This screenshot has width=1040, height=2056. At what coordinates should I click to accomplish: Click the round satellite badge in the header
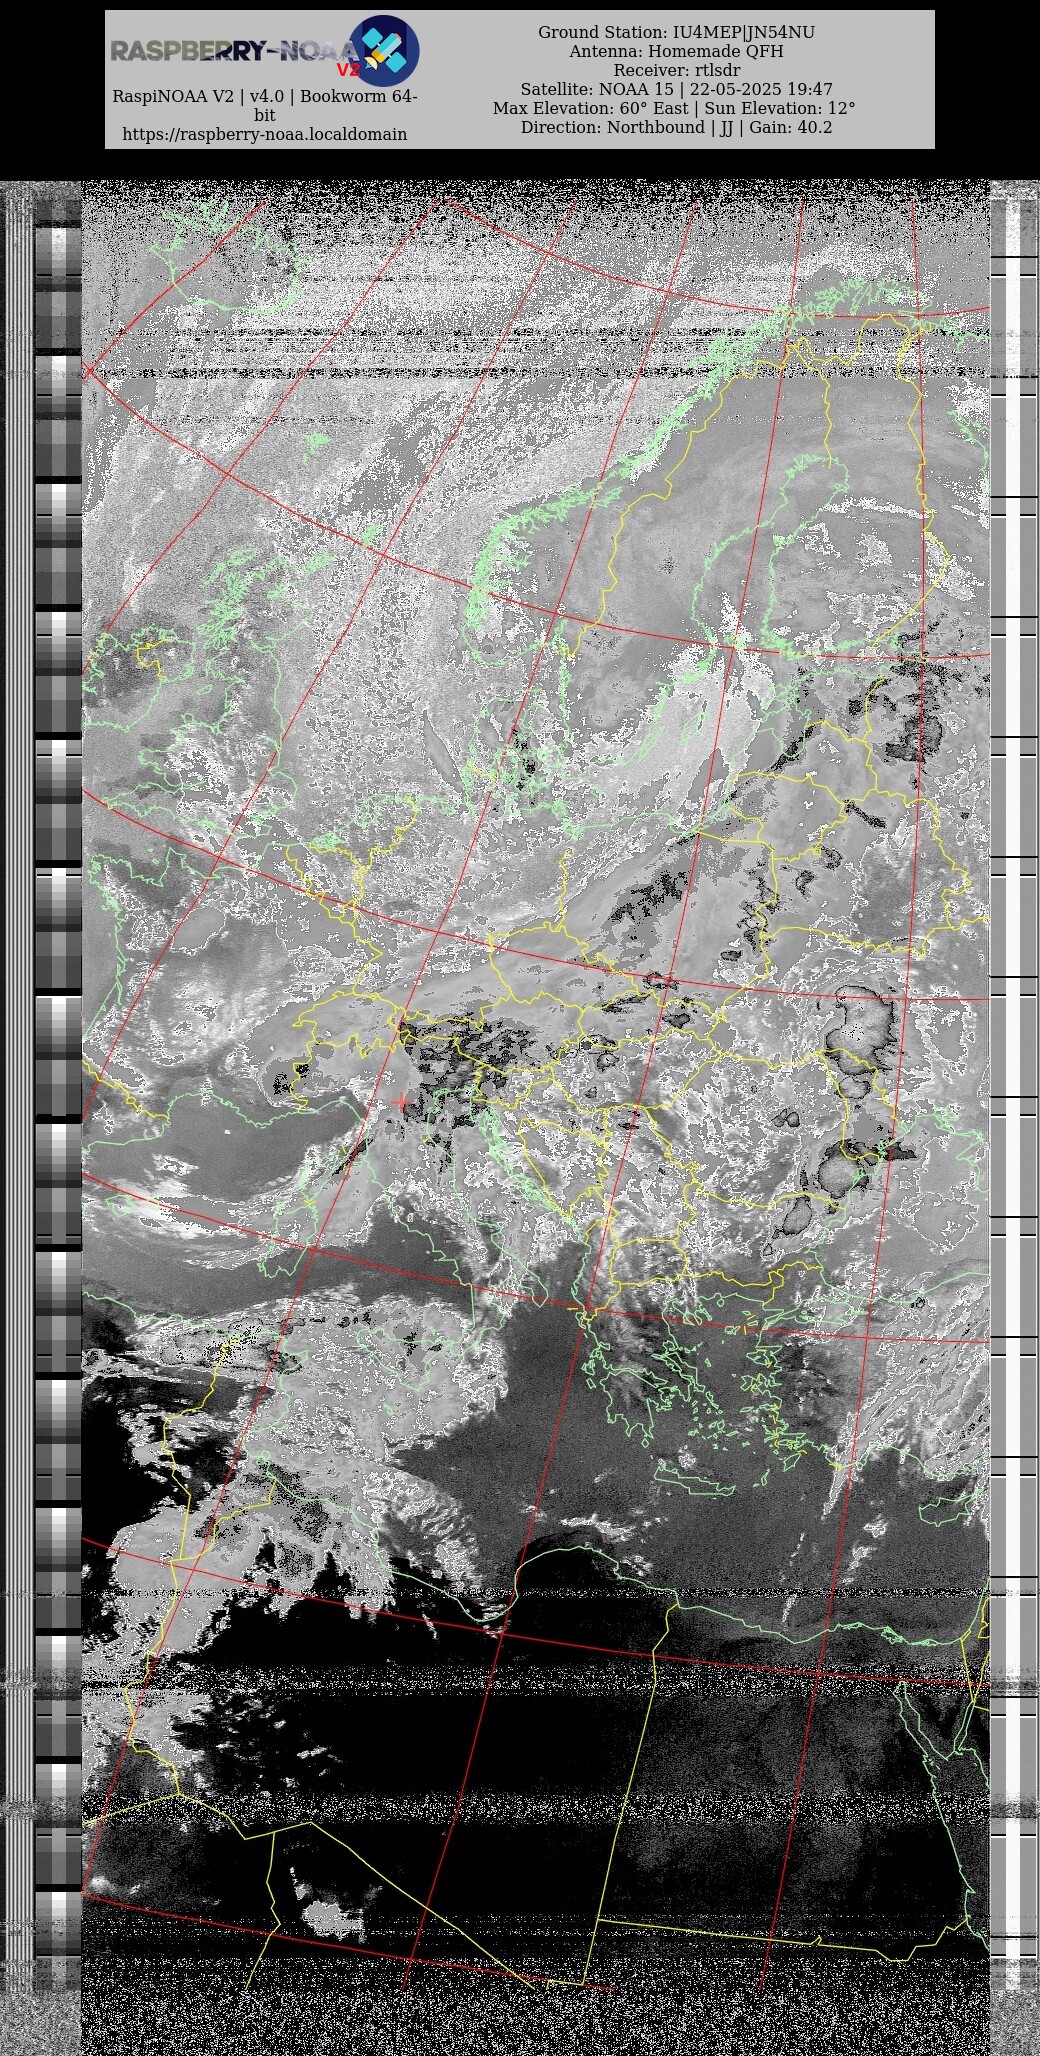click(x=383, y=50)
